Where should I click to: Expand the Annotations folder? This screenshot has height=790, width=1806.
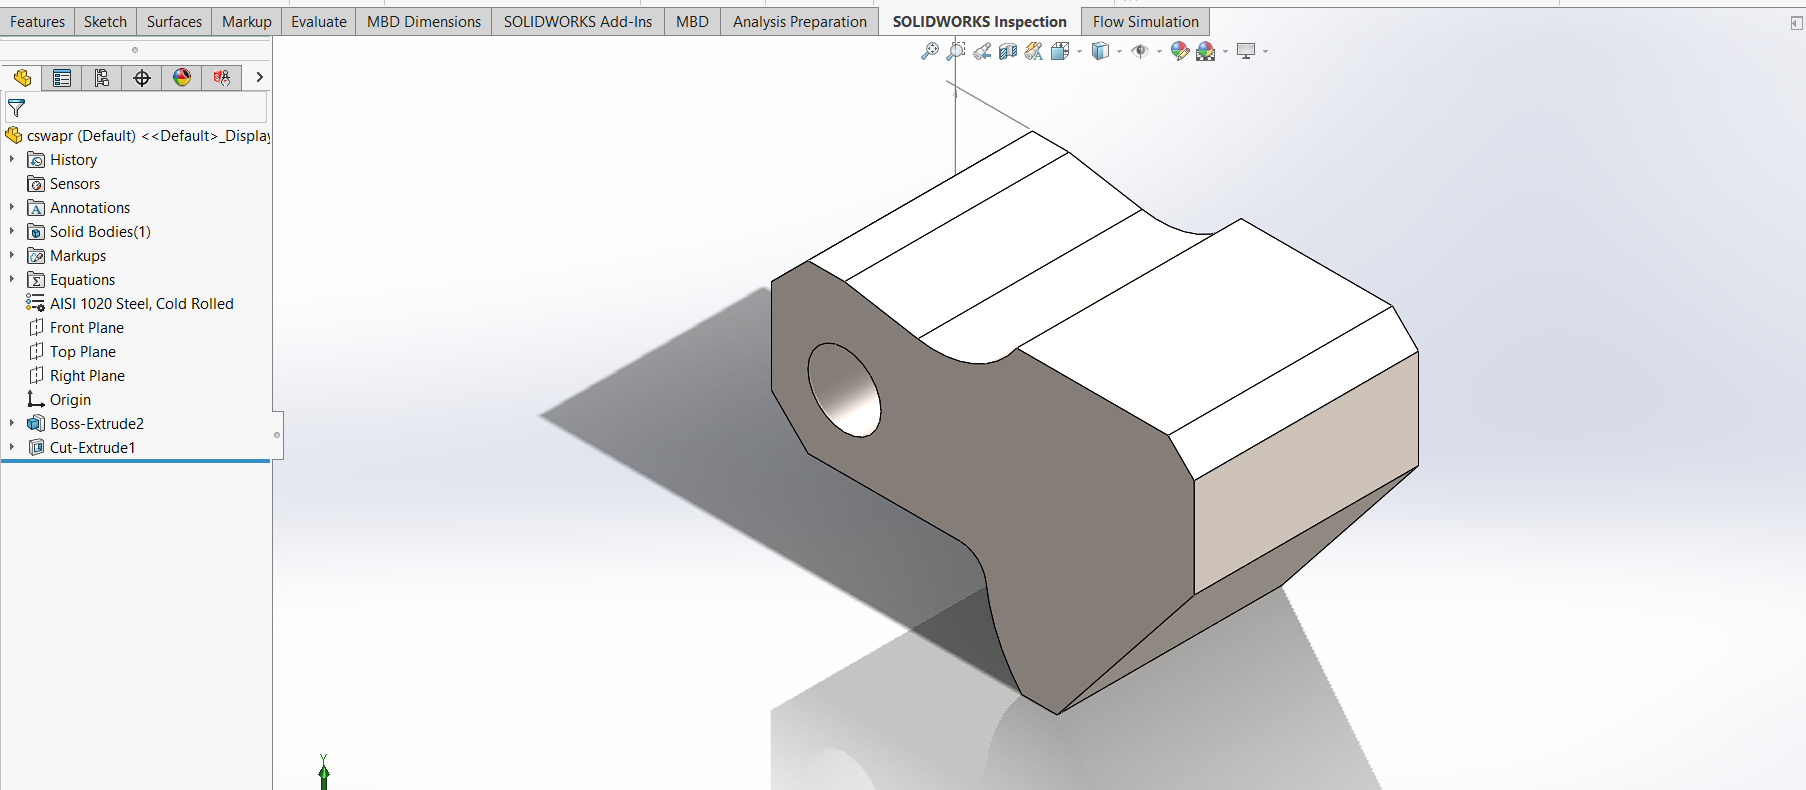pyautogui.click(x=12, y=207)
